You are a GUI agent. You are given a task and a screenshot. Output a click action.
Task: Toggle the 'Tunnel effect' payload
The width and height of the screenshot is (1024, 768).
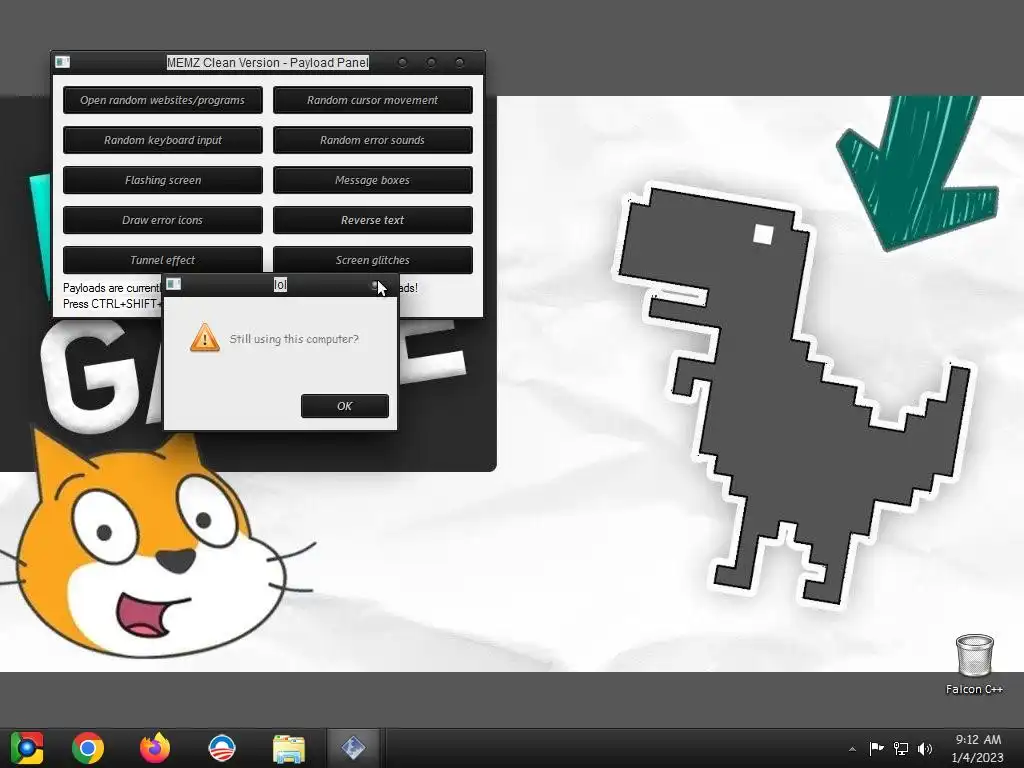click(163, 260)
